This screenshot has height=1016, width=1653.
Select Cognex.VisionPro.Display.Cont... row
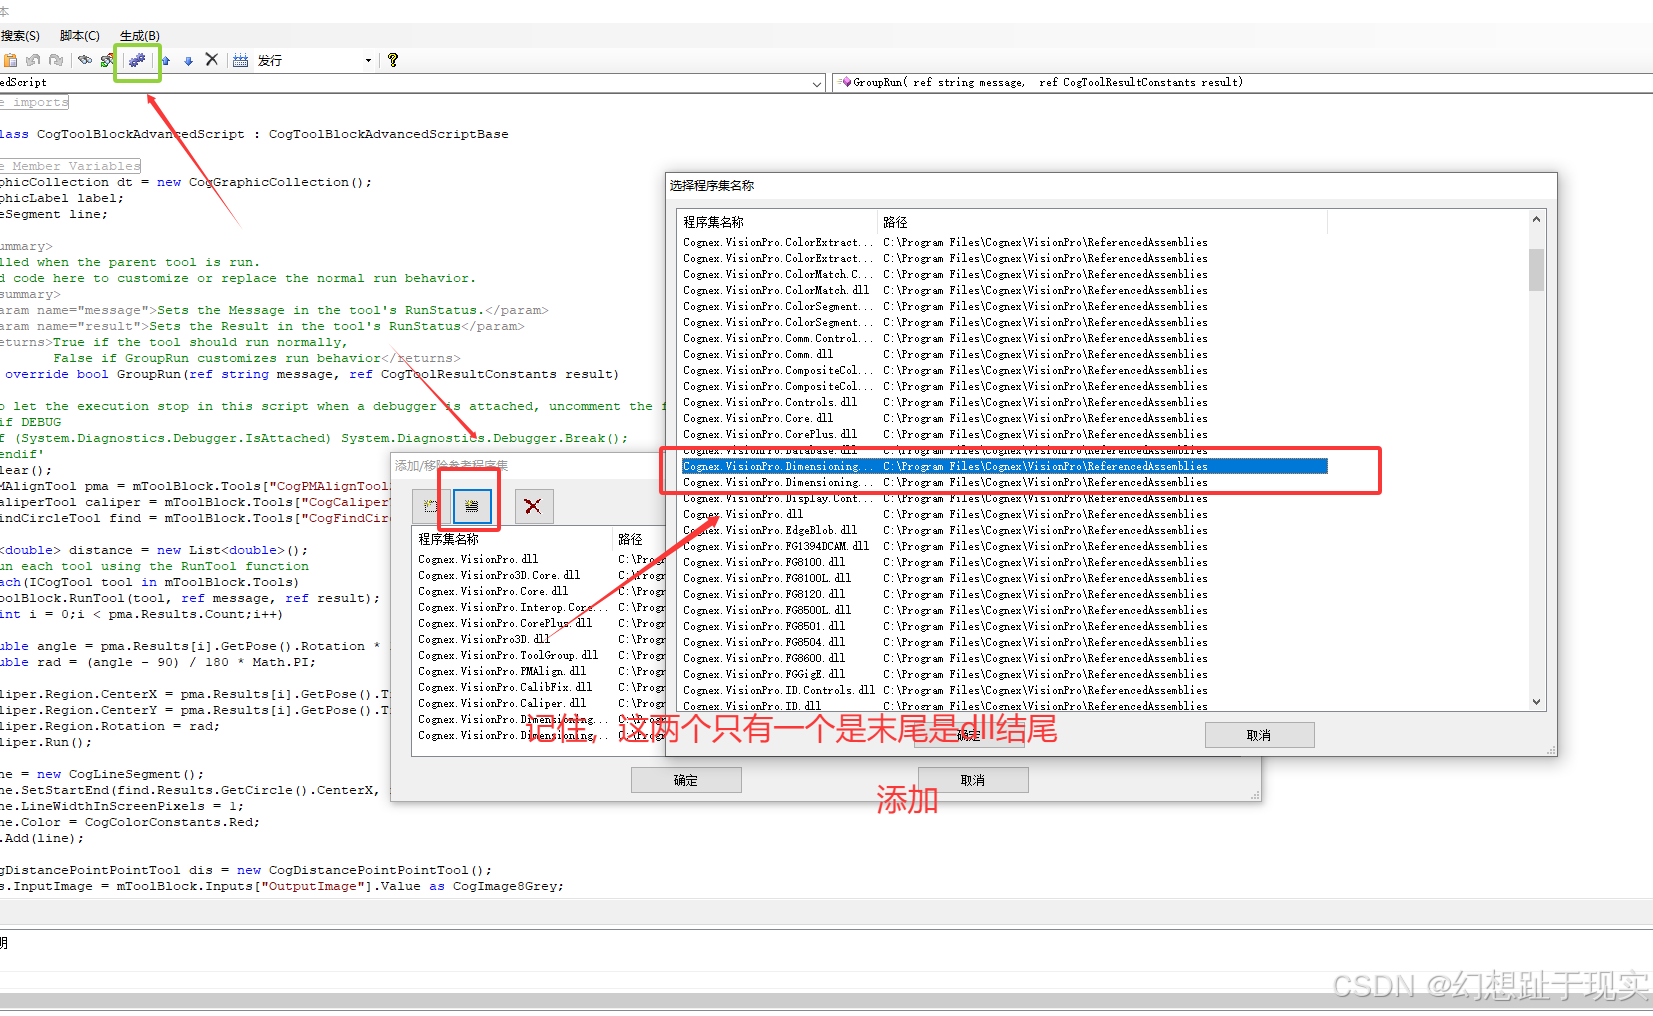click(1004, 498)
